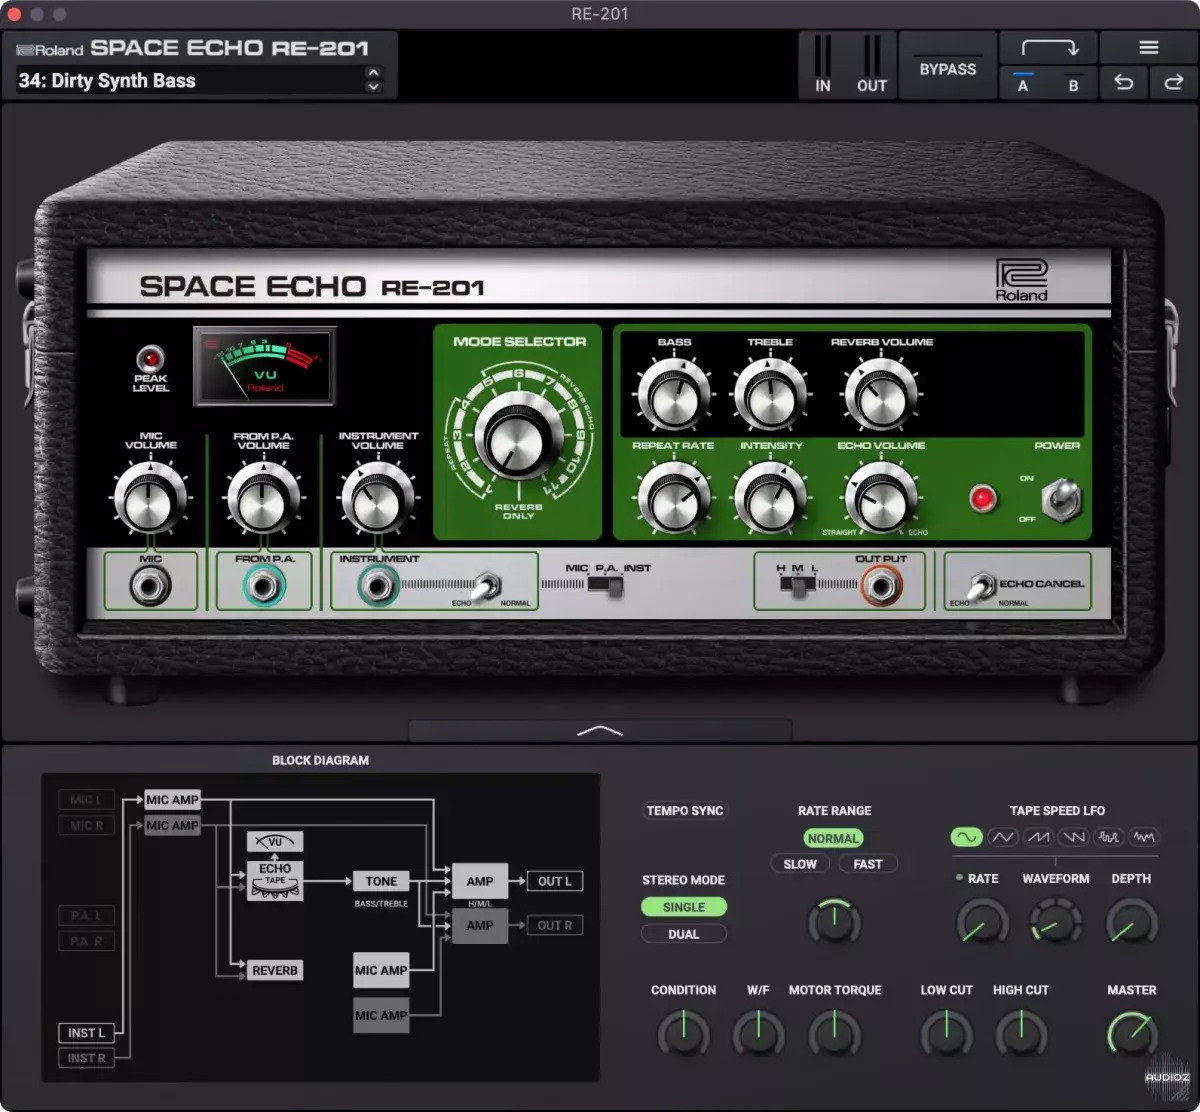Viewport: 1200px width, 1112px height.
Task: Click the H M L output level switch
Action: click(x=797, y=585)
